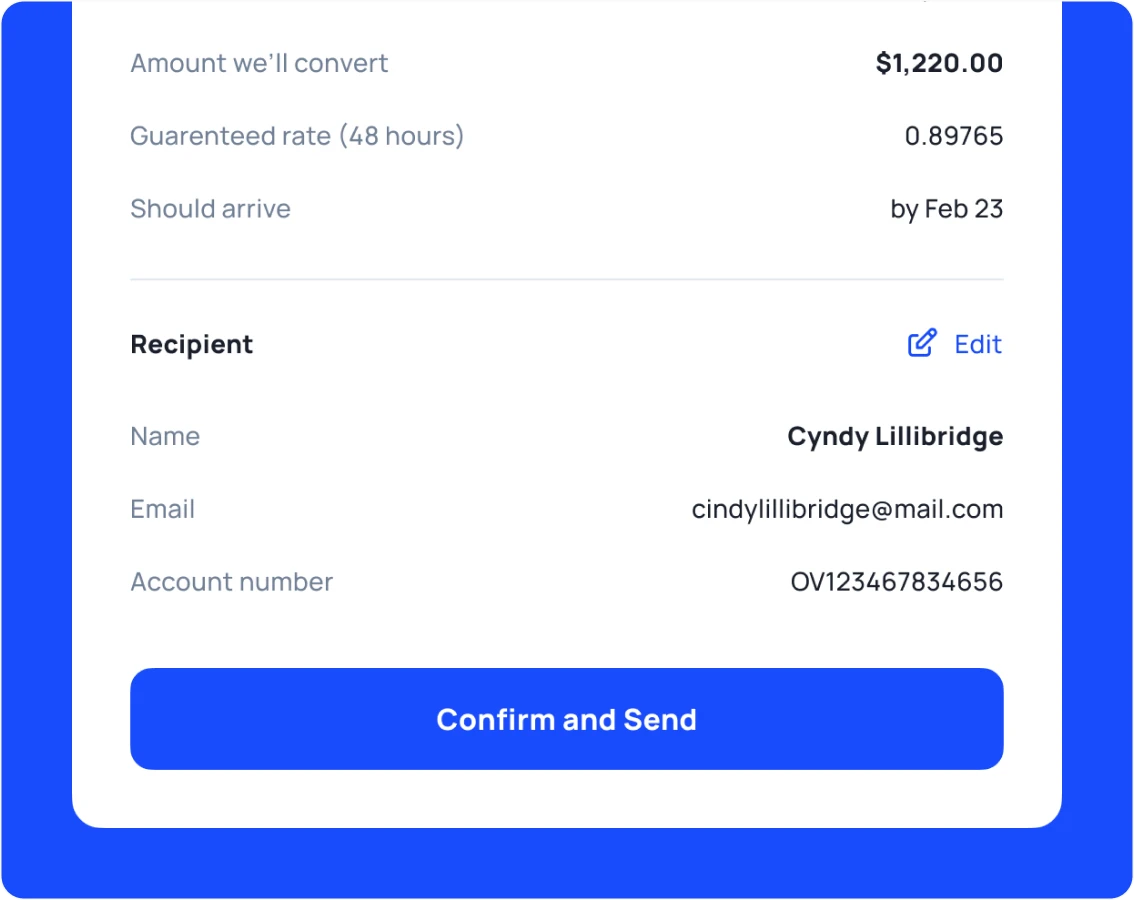Screen dimensions: 1134x900
Task: Click the arrival date by Feb 23
Action: pos(946,209)
